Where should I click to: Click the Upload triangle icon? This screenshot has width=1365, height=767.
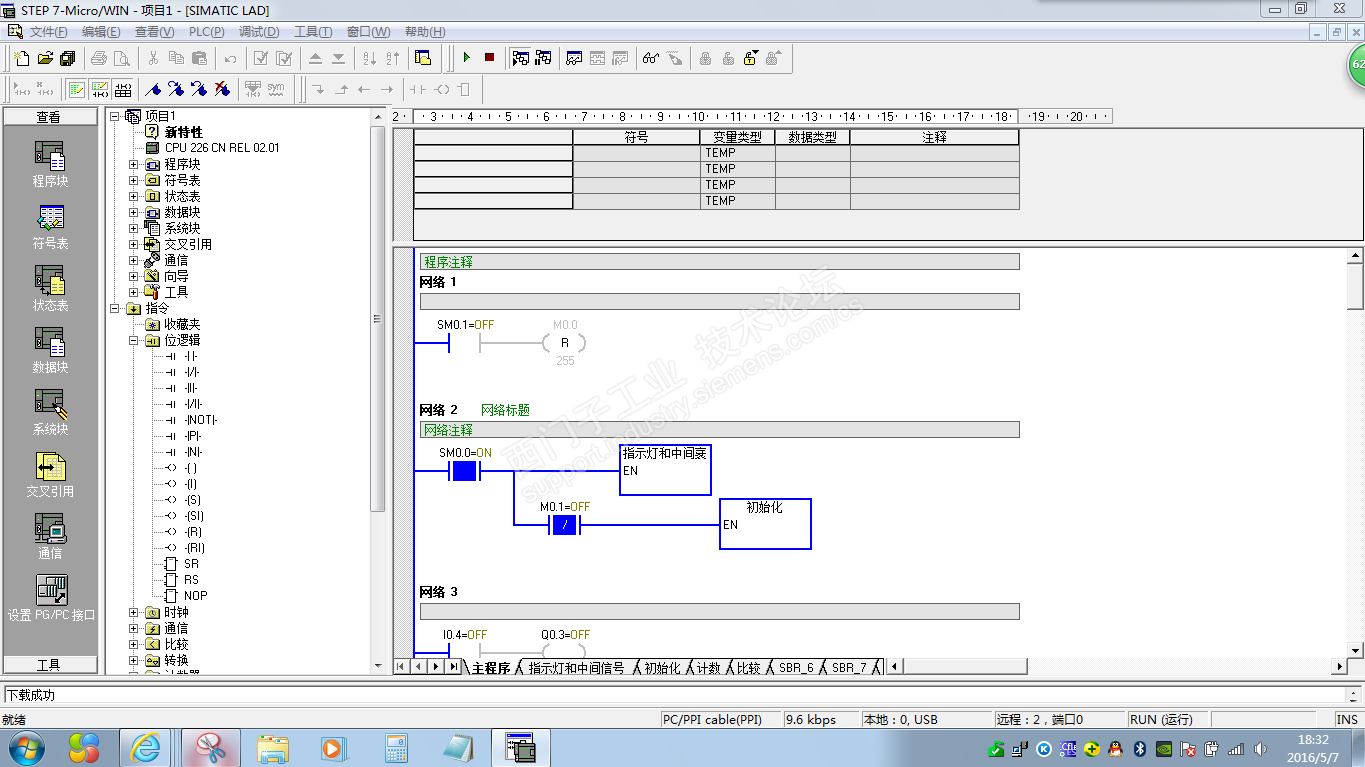(x=315, y=58)
